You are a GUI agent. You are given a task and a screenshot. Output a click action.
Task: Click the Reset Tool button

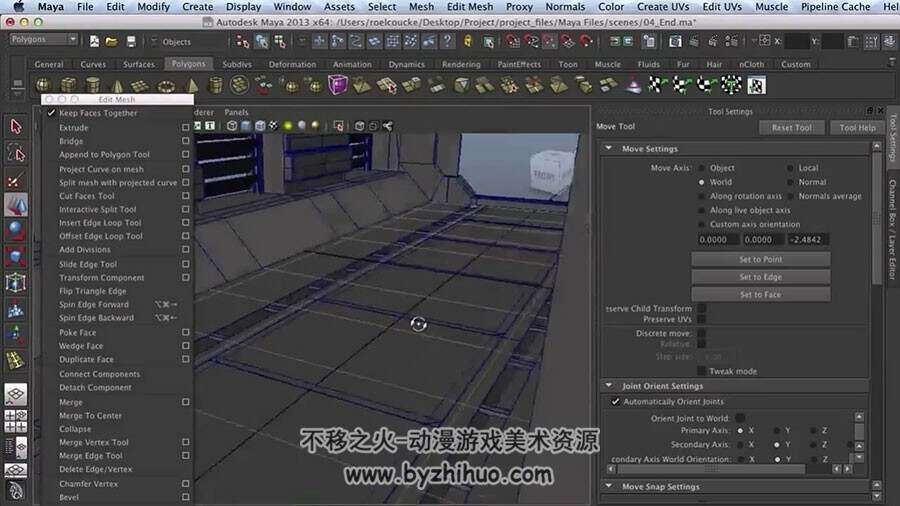pos(792,128)
